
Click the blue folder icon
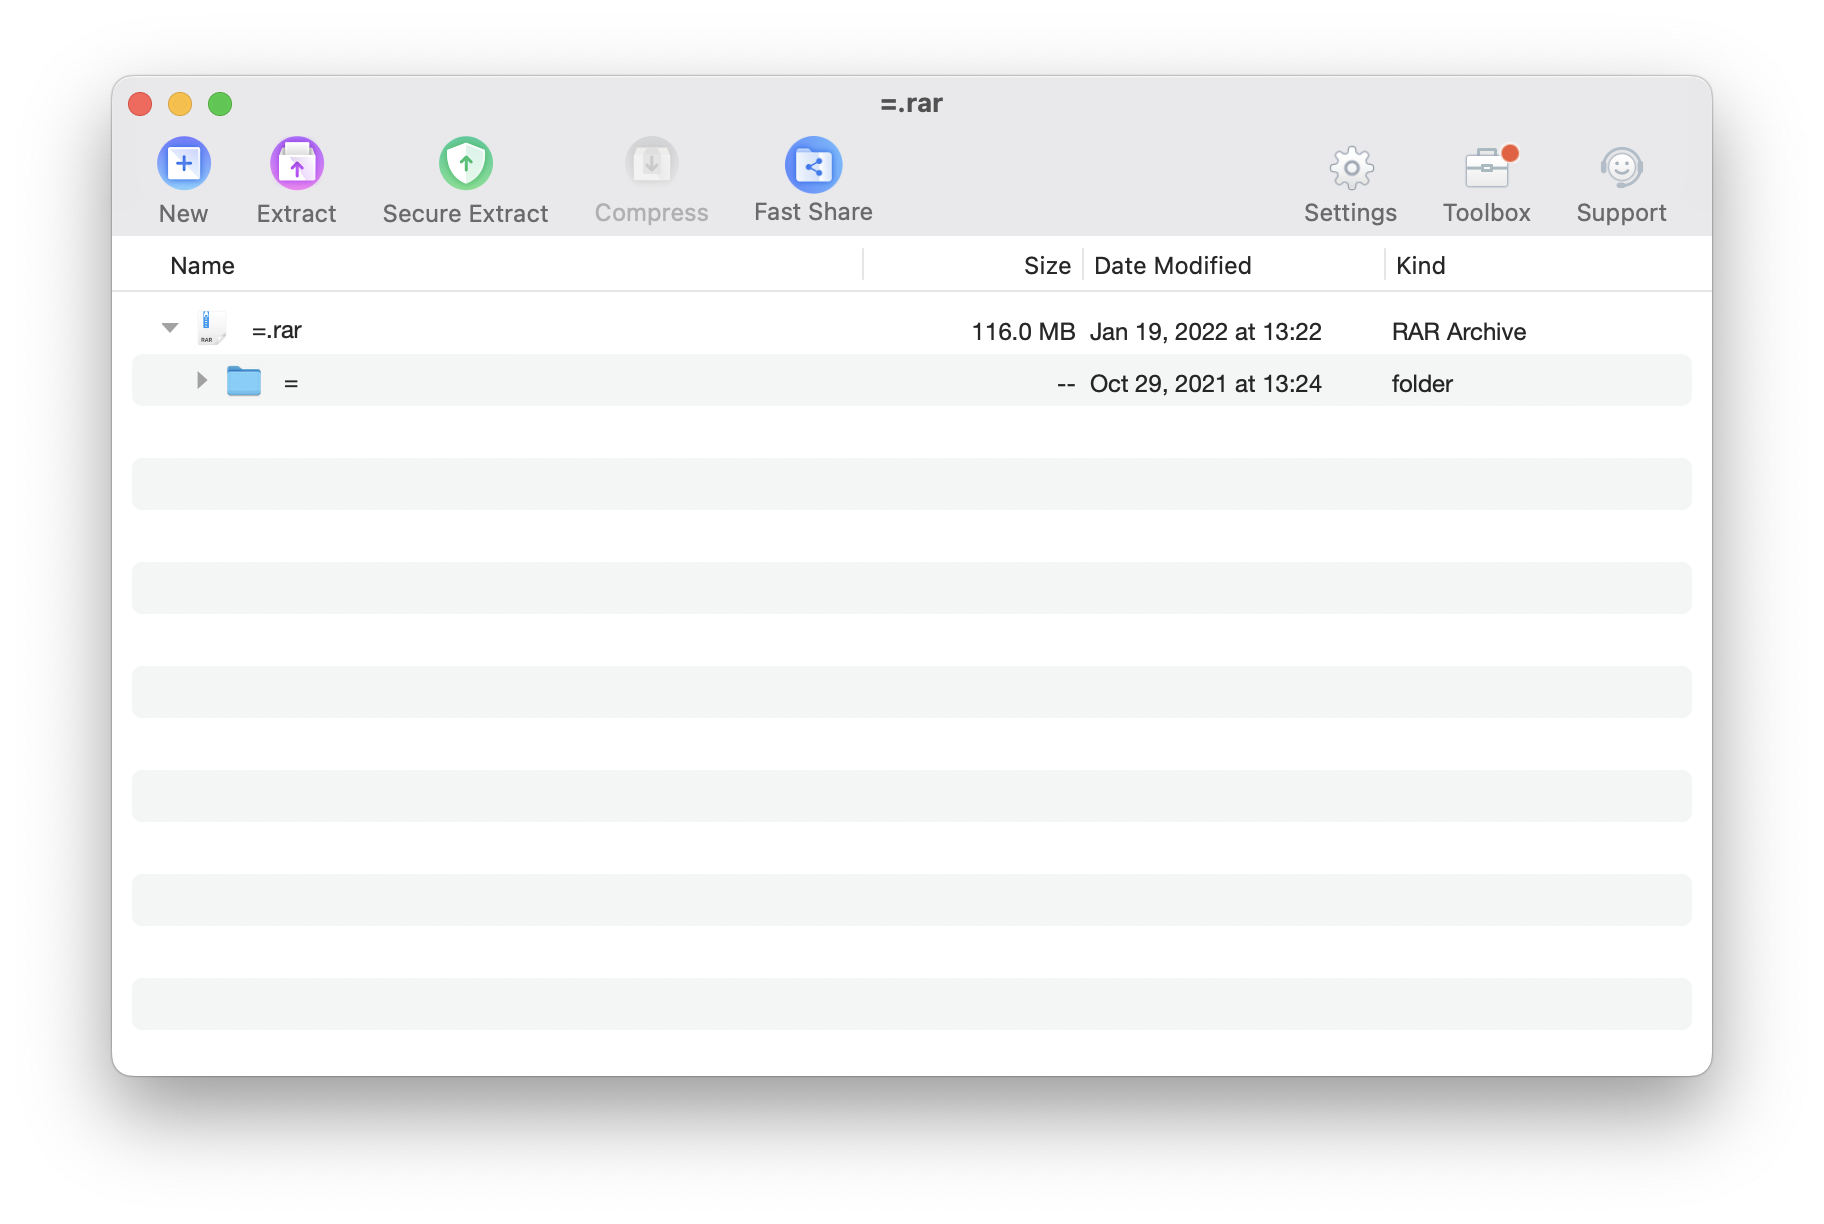242,380
